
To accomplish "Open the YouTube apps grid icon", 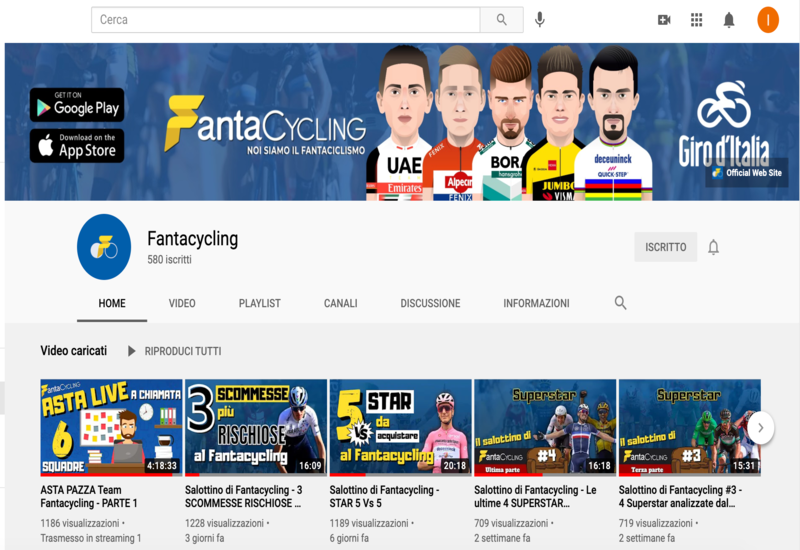I will click(697, 20).
